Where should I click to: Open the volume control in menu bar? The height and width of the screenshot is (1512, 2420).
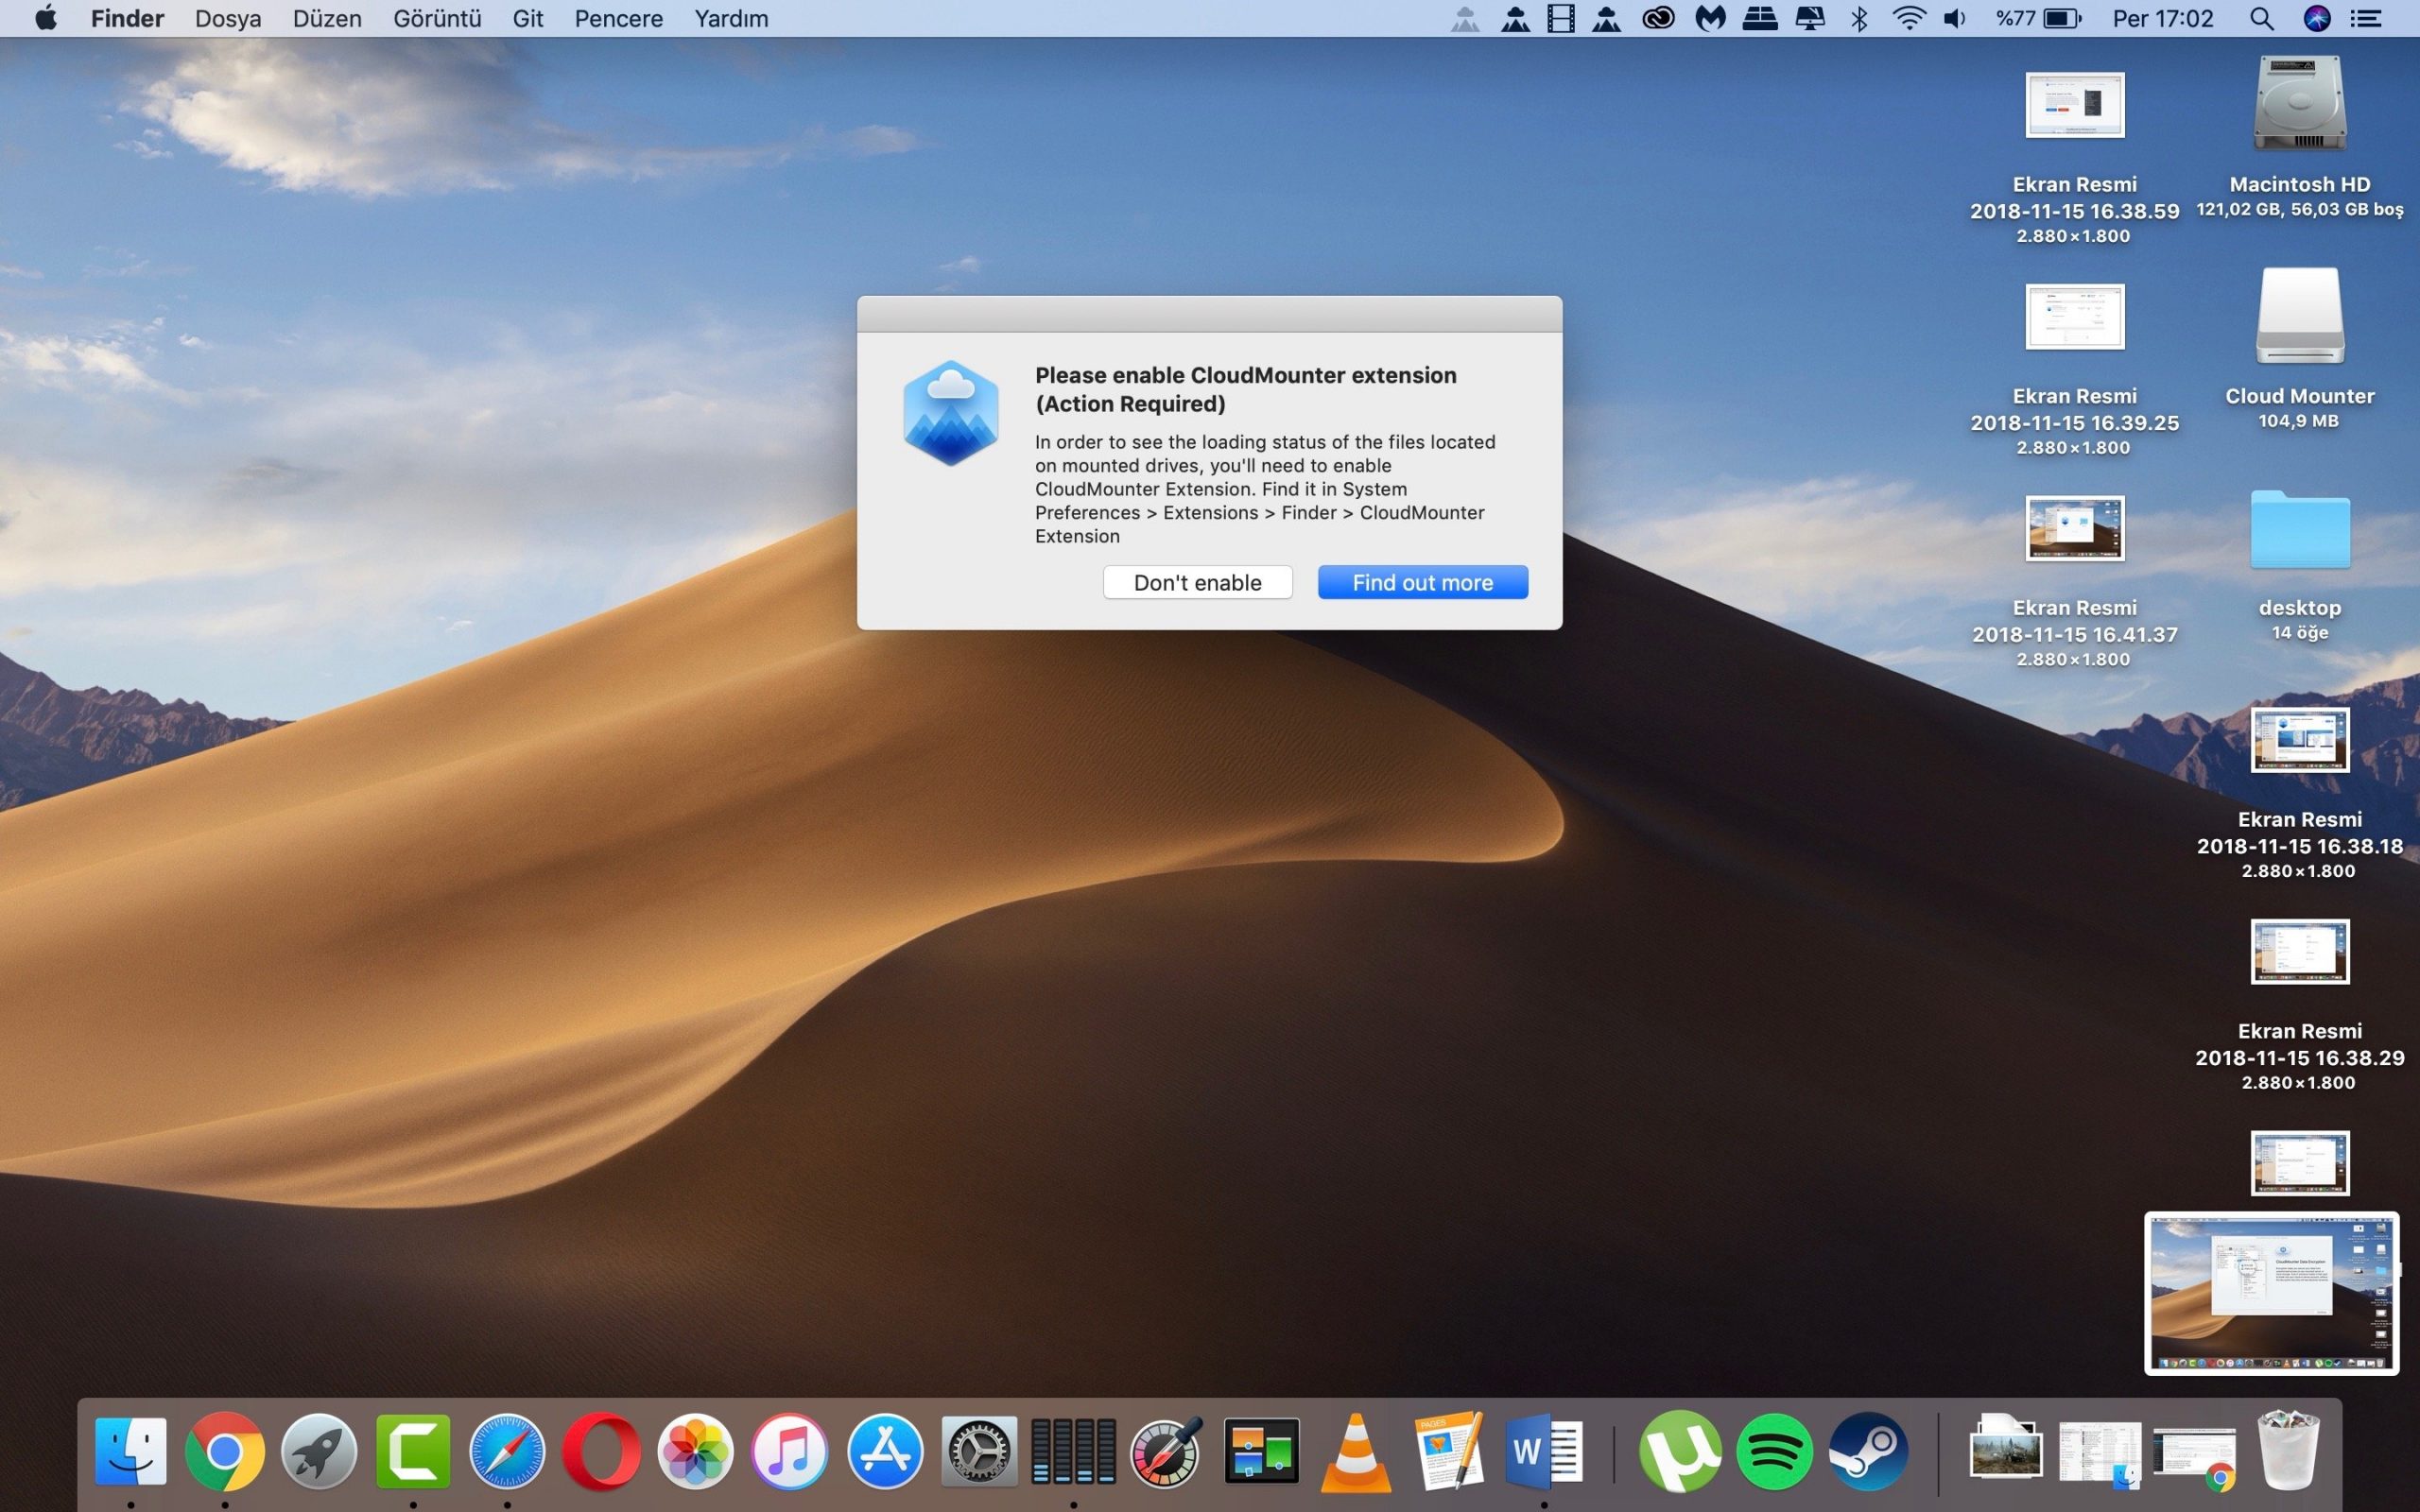[x=1954, y=19]
